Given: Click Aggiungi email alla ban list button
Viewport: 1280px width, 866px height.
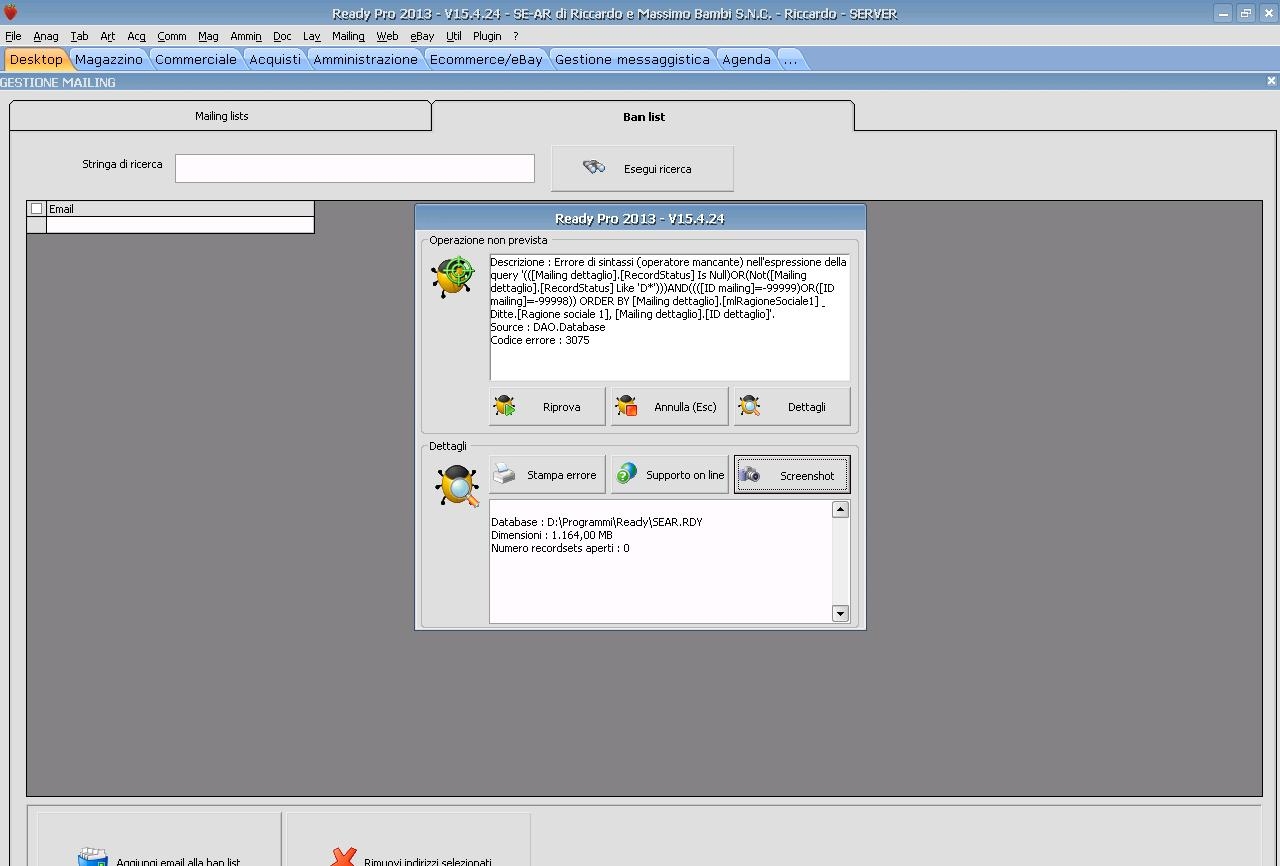Looking at the screenshot, I should (159, 840).
